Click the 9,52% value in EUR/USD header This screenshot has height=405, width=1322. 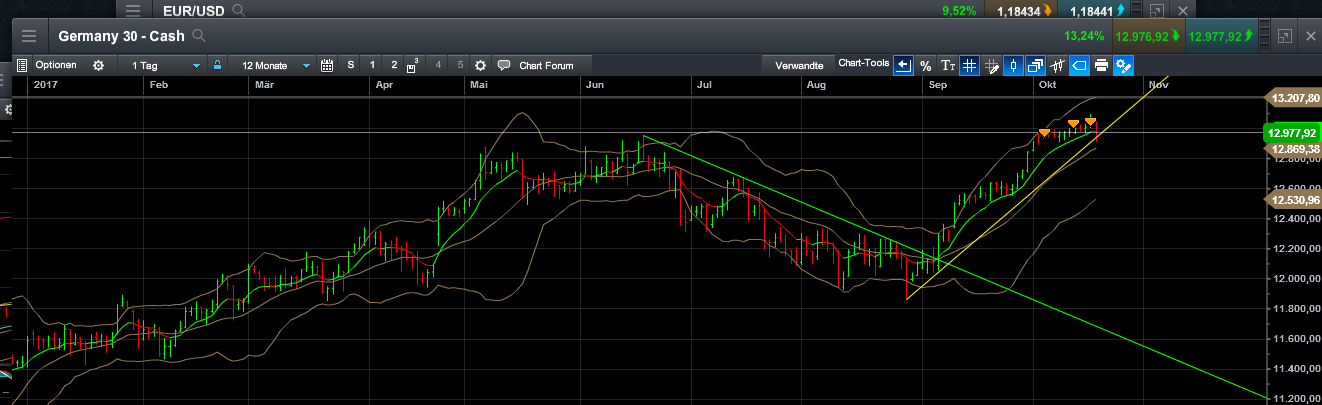959,11
